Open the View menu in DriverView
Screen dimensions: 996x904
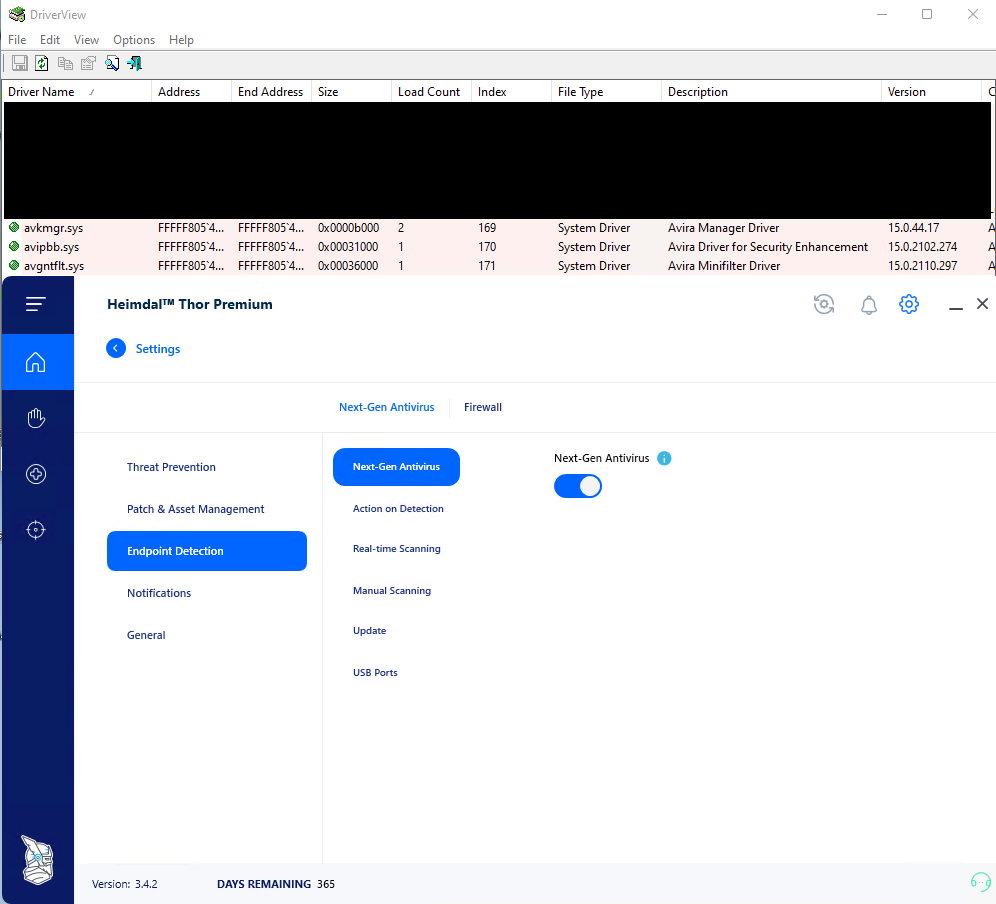tap(86, 40)
